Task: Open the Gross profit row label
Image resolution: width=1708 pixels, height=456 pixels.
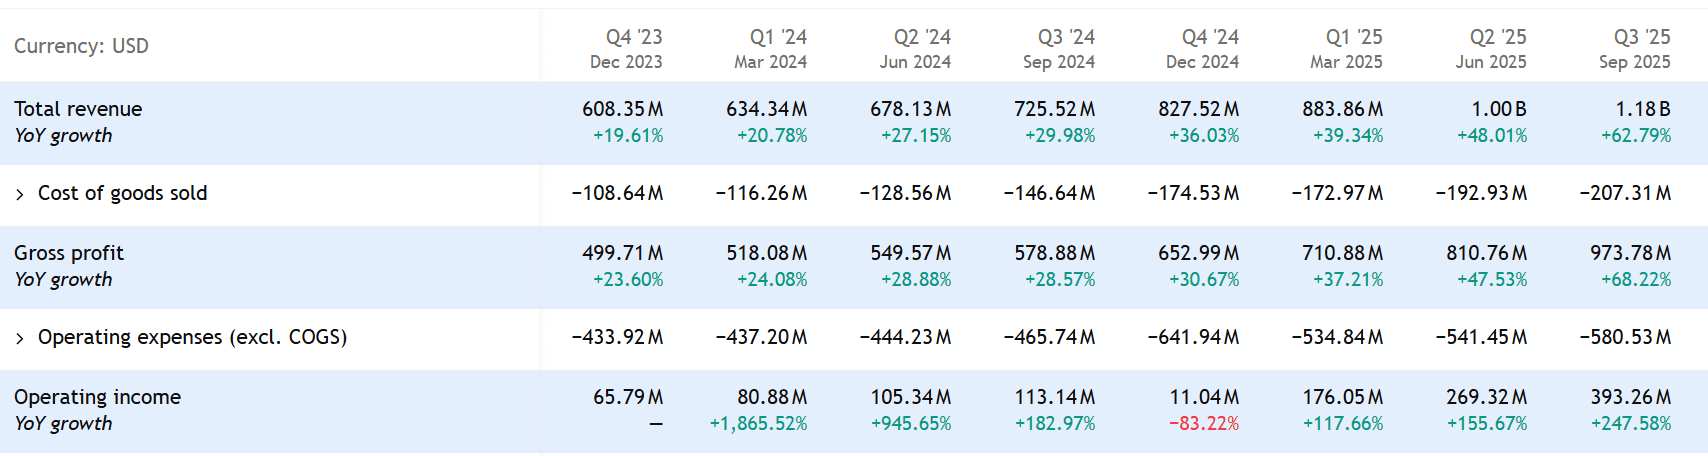Action: click(69, 253)
